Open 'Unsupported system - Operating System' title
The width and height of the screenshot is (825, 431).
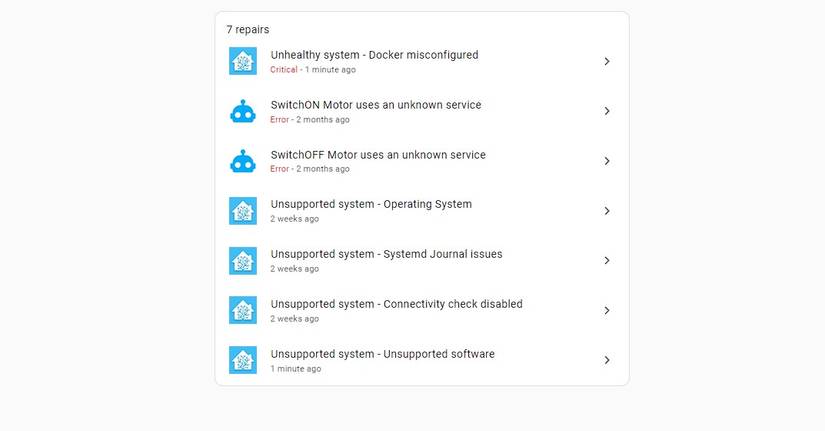370,204
